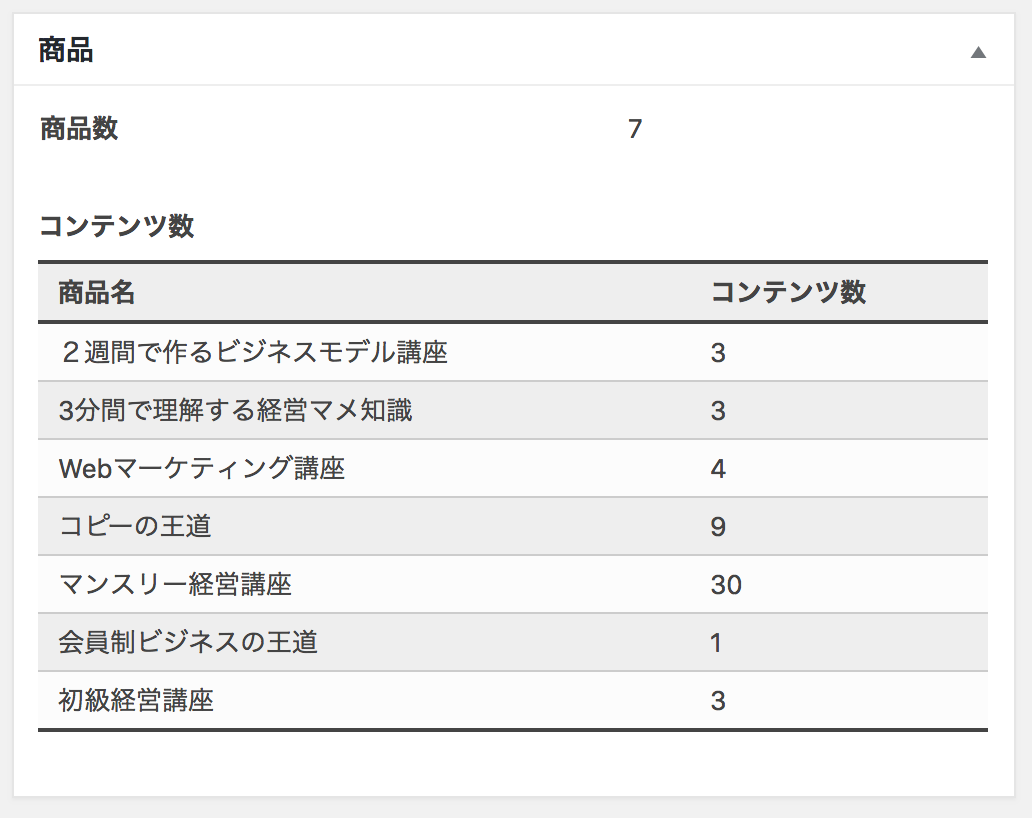Click content count 3 for ２週間で作るビジネスモデル講座
Screen dimensions: 1032x818
point(718,352)
